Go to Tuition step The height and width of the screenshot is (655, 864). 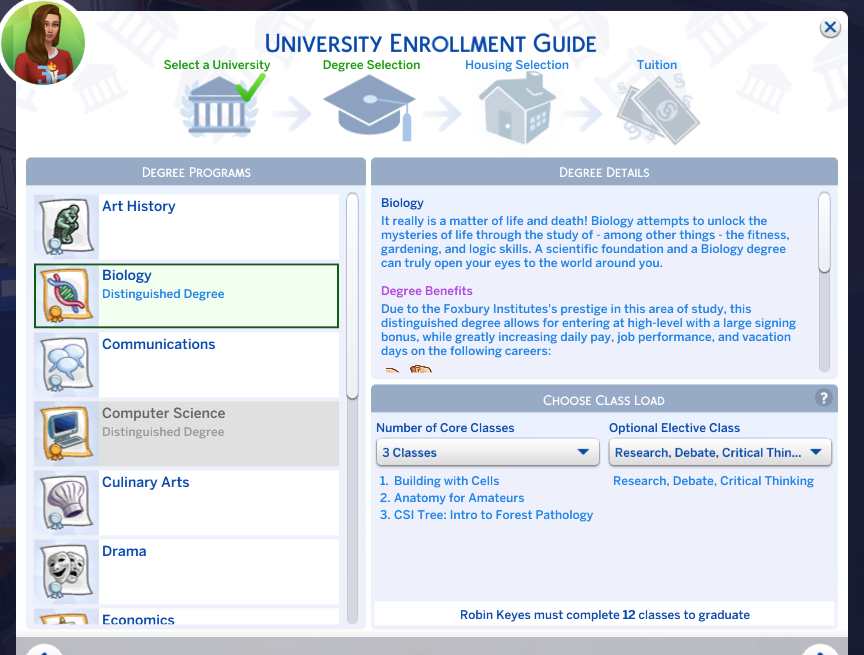[657, 65]
